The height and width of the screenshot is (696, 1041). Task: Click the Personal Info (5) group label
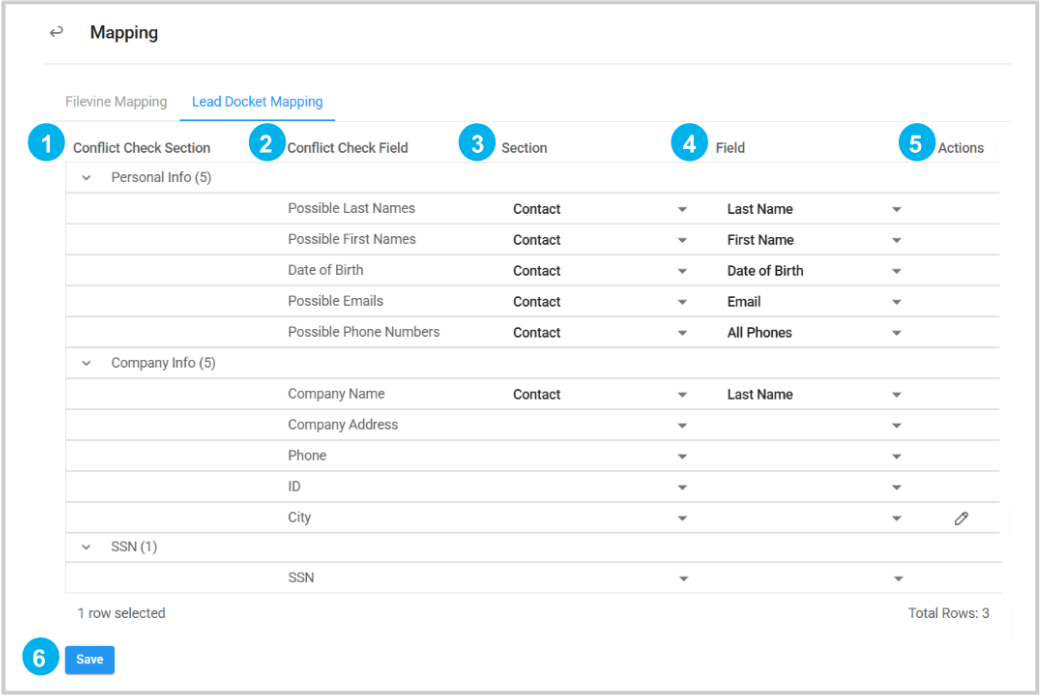click(161, 177)
